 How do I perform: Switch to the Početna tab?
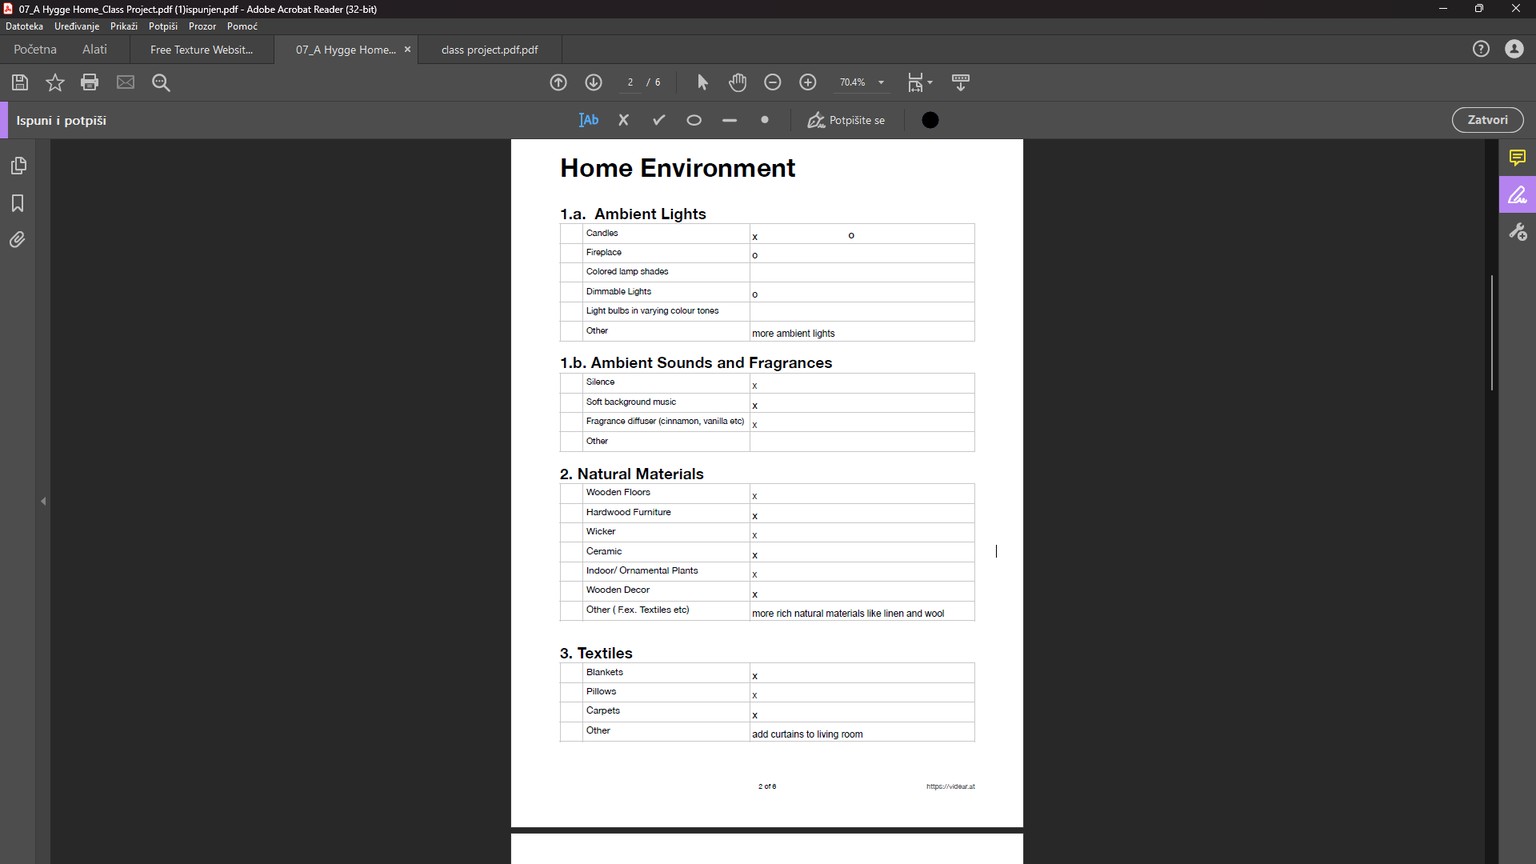35,49
